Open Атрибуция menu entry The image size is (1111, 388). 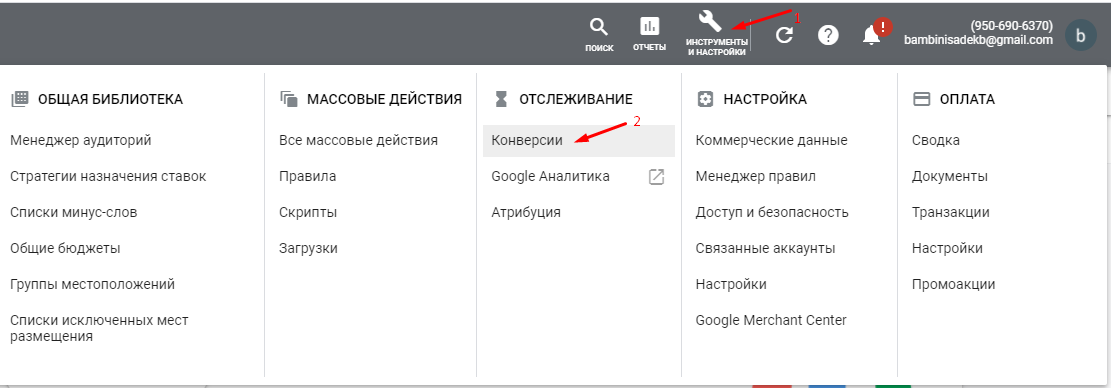526,212
